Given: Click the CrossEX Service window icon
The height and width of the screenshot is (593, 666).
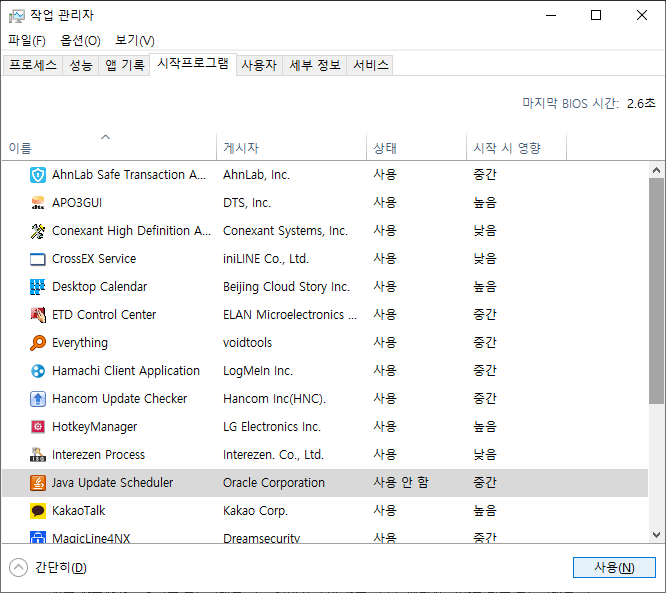Looking at the screenshot, I should 38,259.
